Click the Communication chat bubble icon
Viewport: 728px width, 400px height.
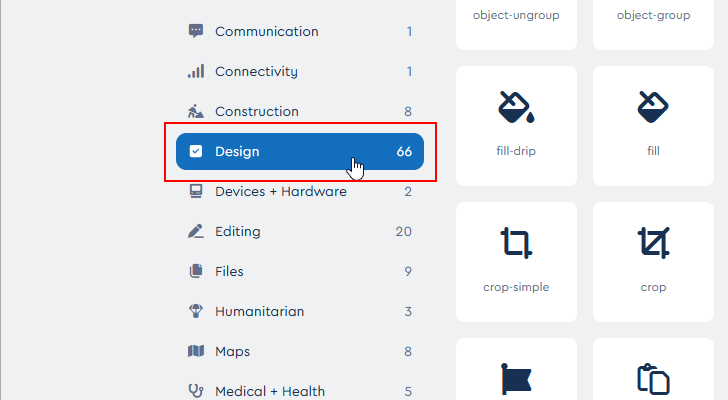click(196, 31)
